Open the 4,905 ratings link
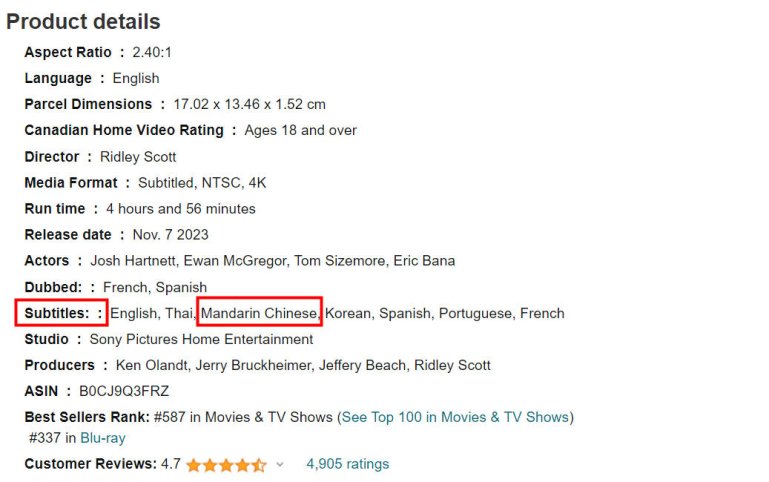The image size is (769, 482). (x=347, y=464)
